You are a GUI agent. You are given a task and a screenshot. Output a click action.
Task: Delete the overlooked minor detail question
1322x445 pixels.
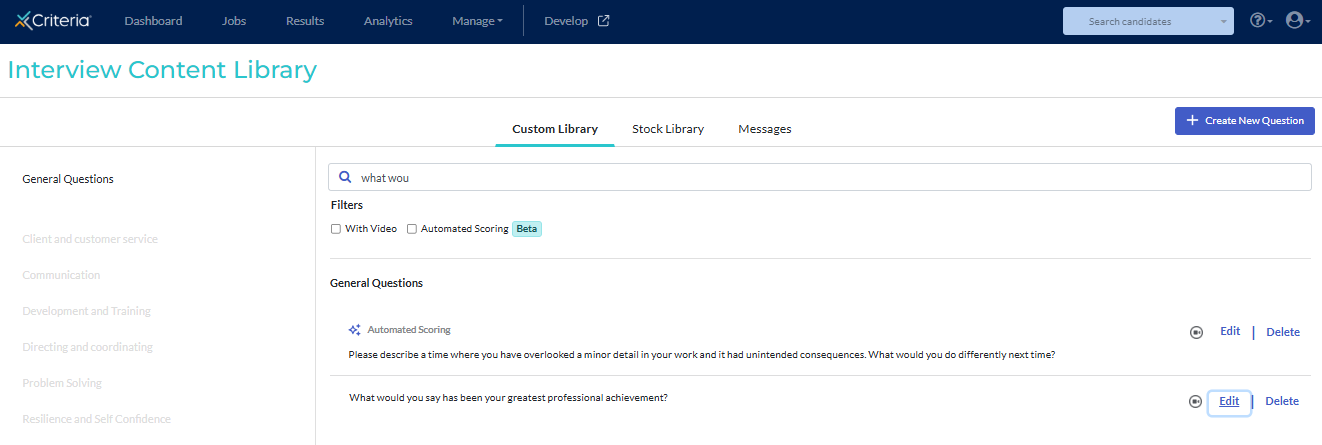tap(1283, 332)
